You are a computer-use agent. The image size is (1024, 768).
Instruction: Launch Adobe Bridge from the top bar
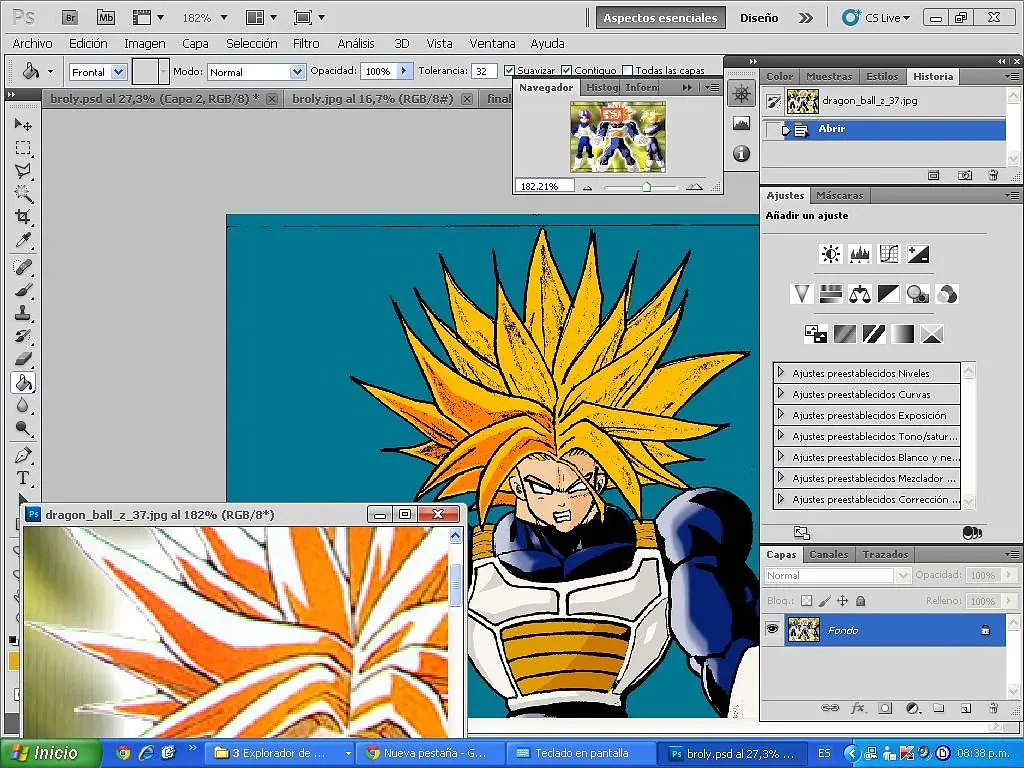pyautogui.click(x=70, y=18)
